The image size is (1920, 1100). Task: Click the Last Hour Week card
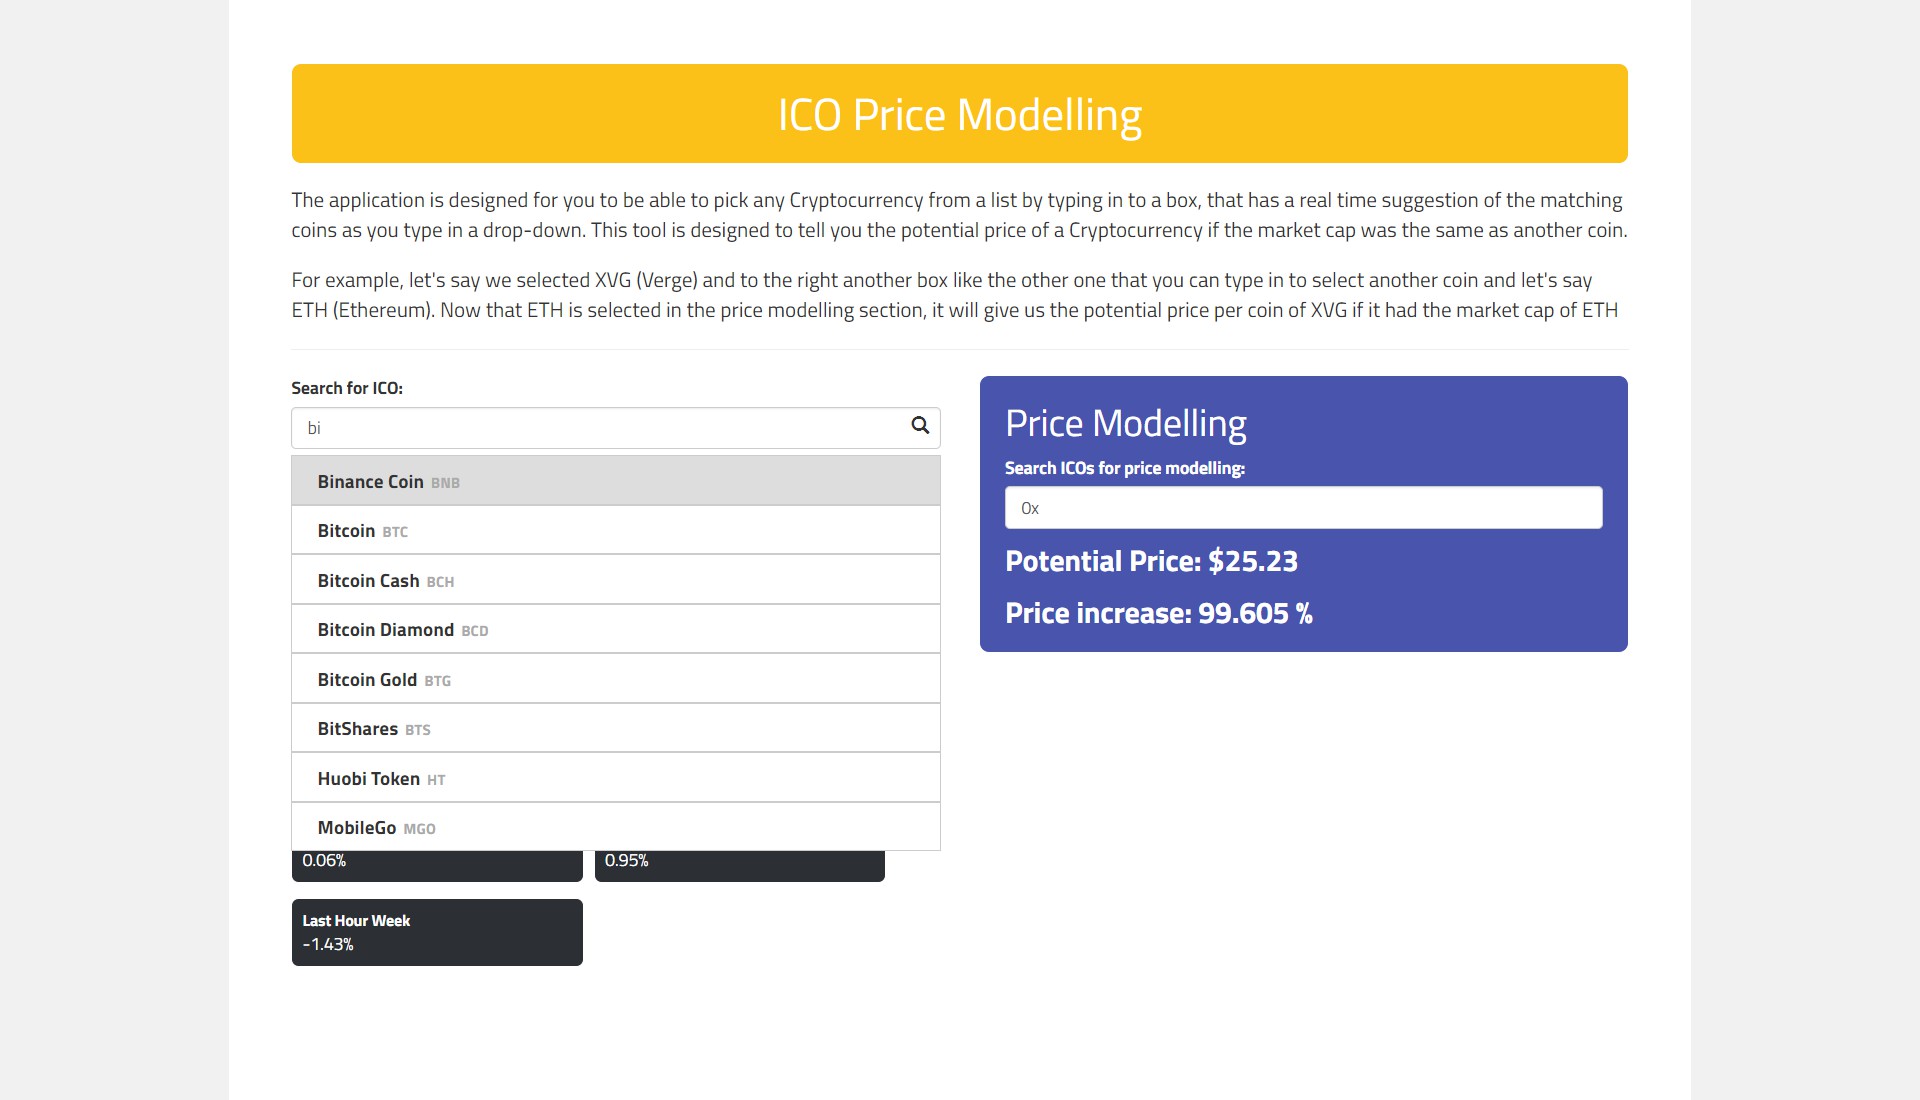coord(437,932)
